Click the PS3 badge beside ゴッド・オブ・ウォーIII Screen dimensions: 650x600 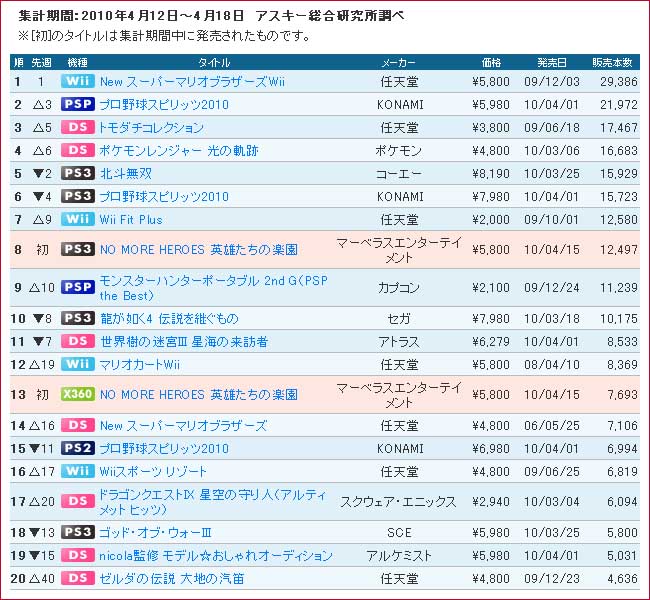tap(78, 532)
